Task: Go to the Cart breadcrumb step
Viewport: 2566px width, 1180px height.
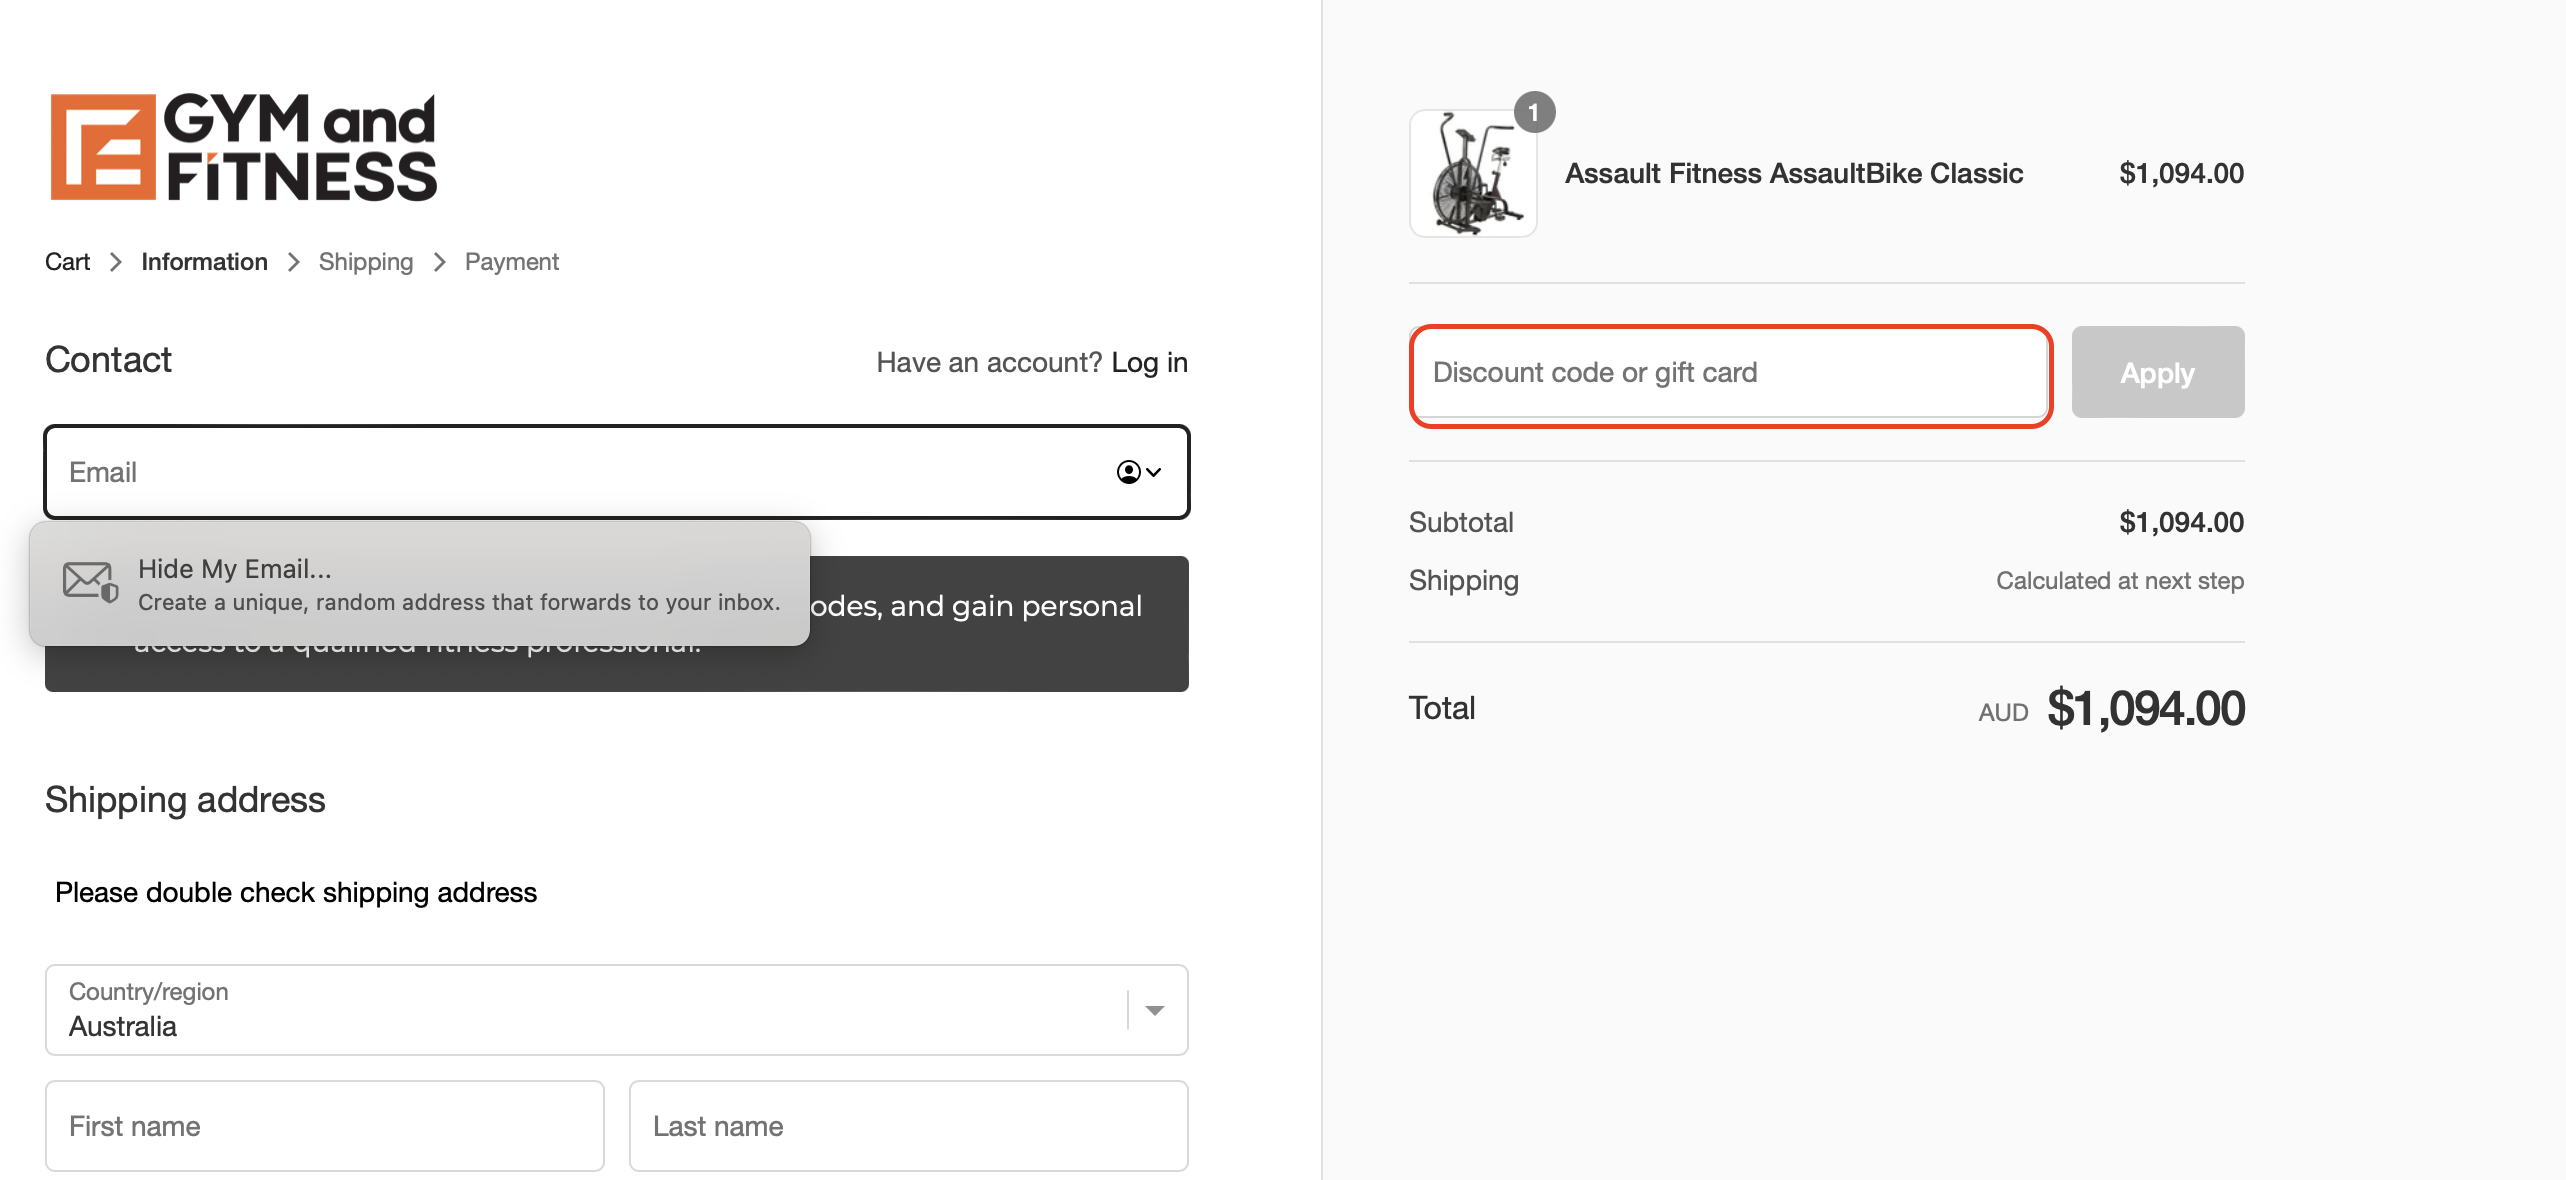Action: click(x=67, y=261)
